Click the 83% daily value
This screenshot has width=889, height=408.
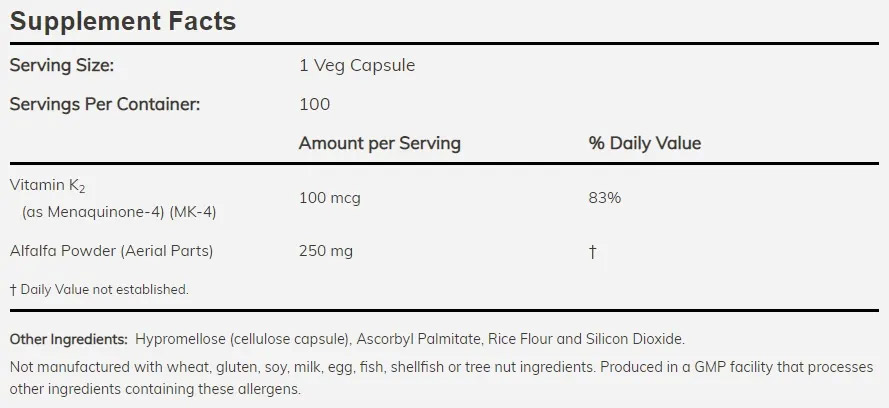604,198
